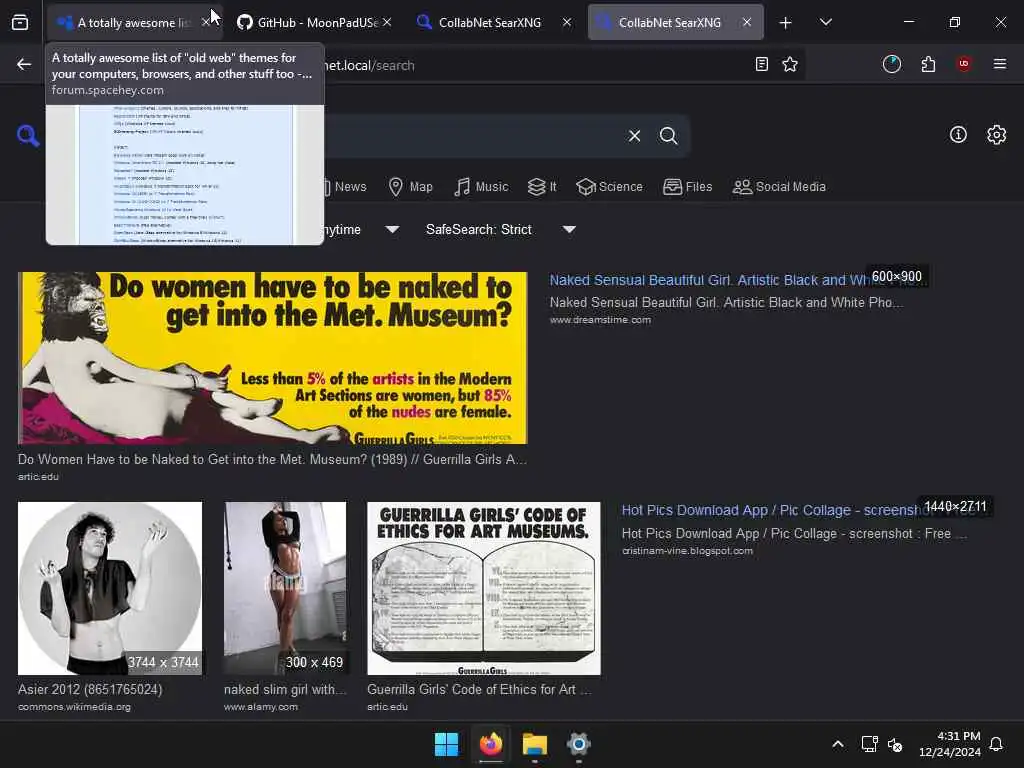Image resolution: width=1024 pixels, height=768 pixels.
Task: Click www.alamy.com source link
Action: click(x=261, y=707)
